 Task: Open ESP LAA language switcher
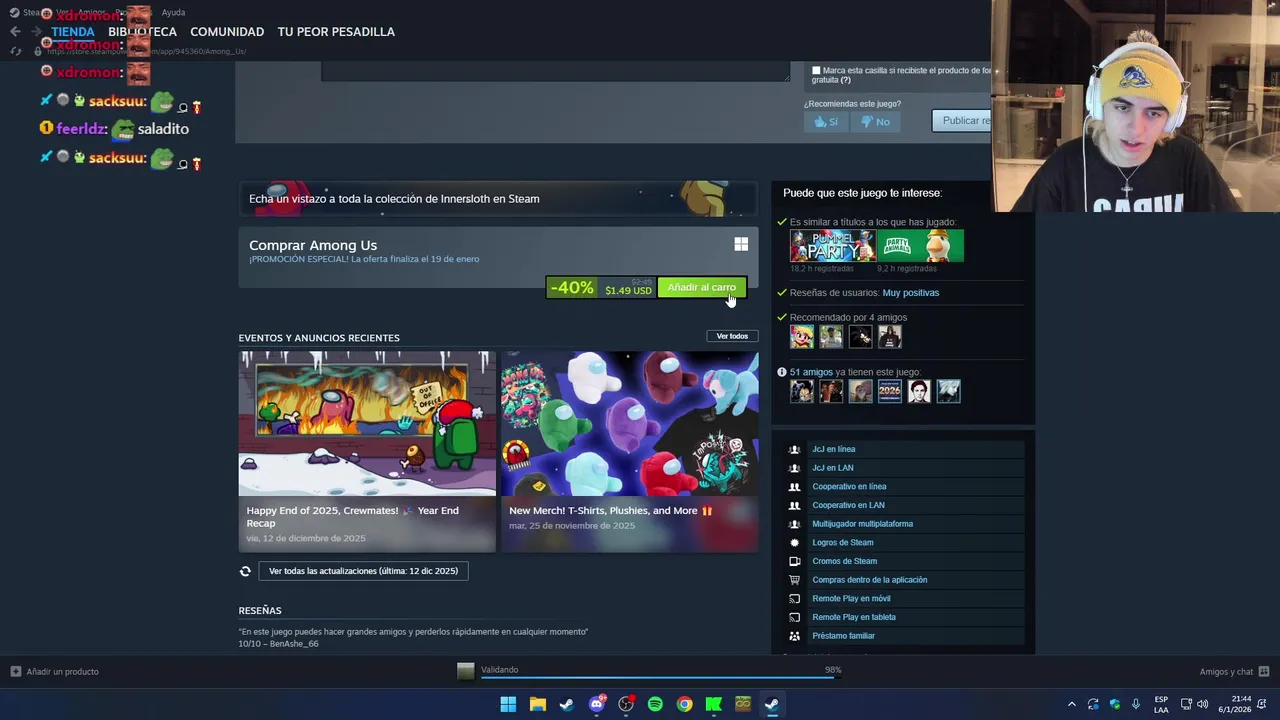tap(1161, 704)
